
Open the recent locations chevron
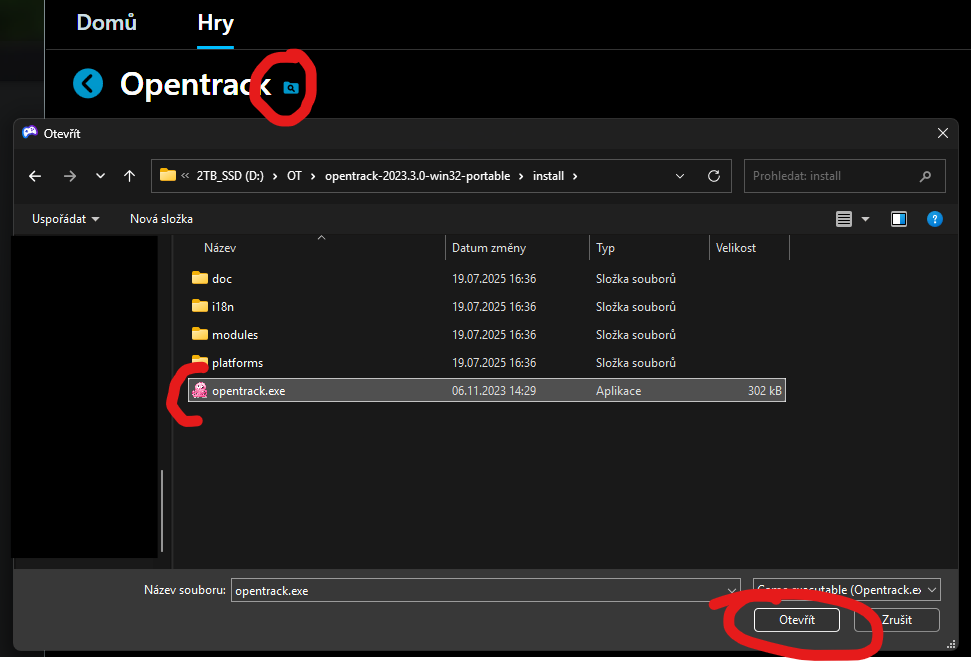(x=100, y=176)
